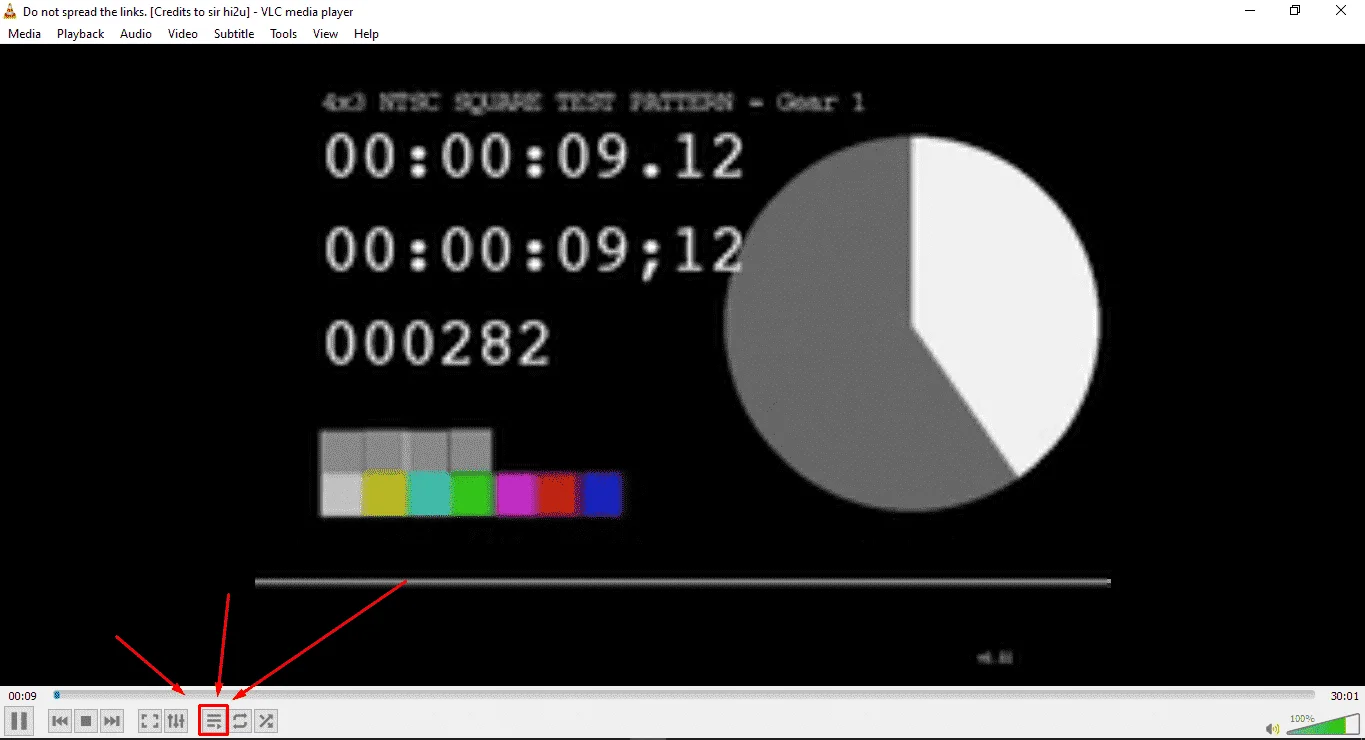Open the Video menu
This screenshot has width=1365, height=740.
tap(183, 34)
